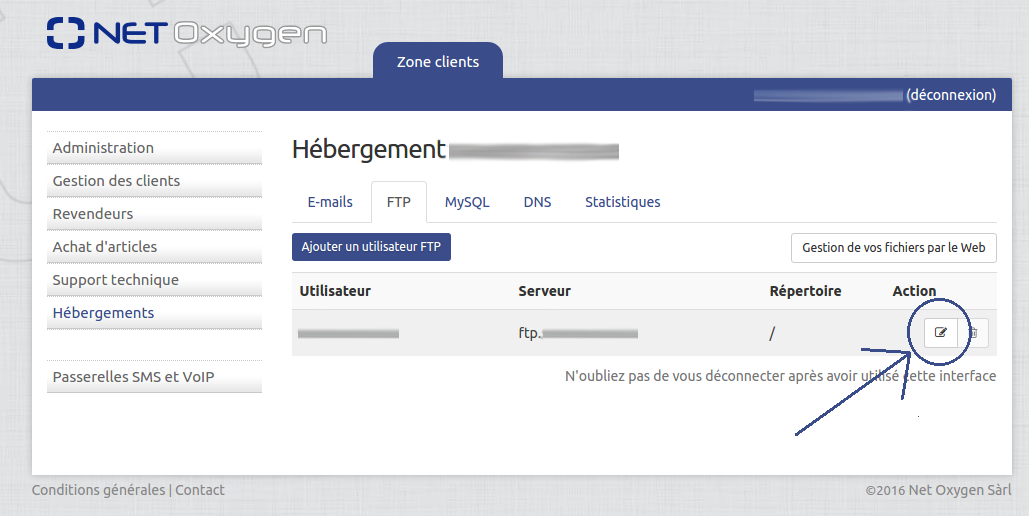Click the edit FTP user pencil icon

point(940,333)
